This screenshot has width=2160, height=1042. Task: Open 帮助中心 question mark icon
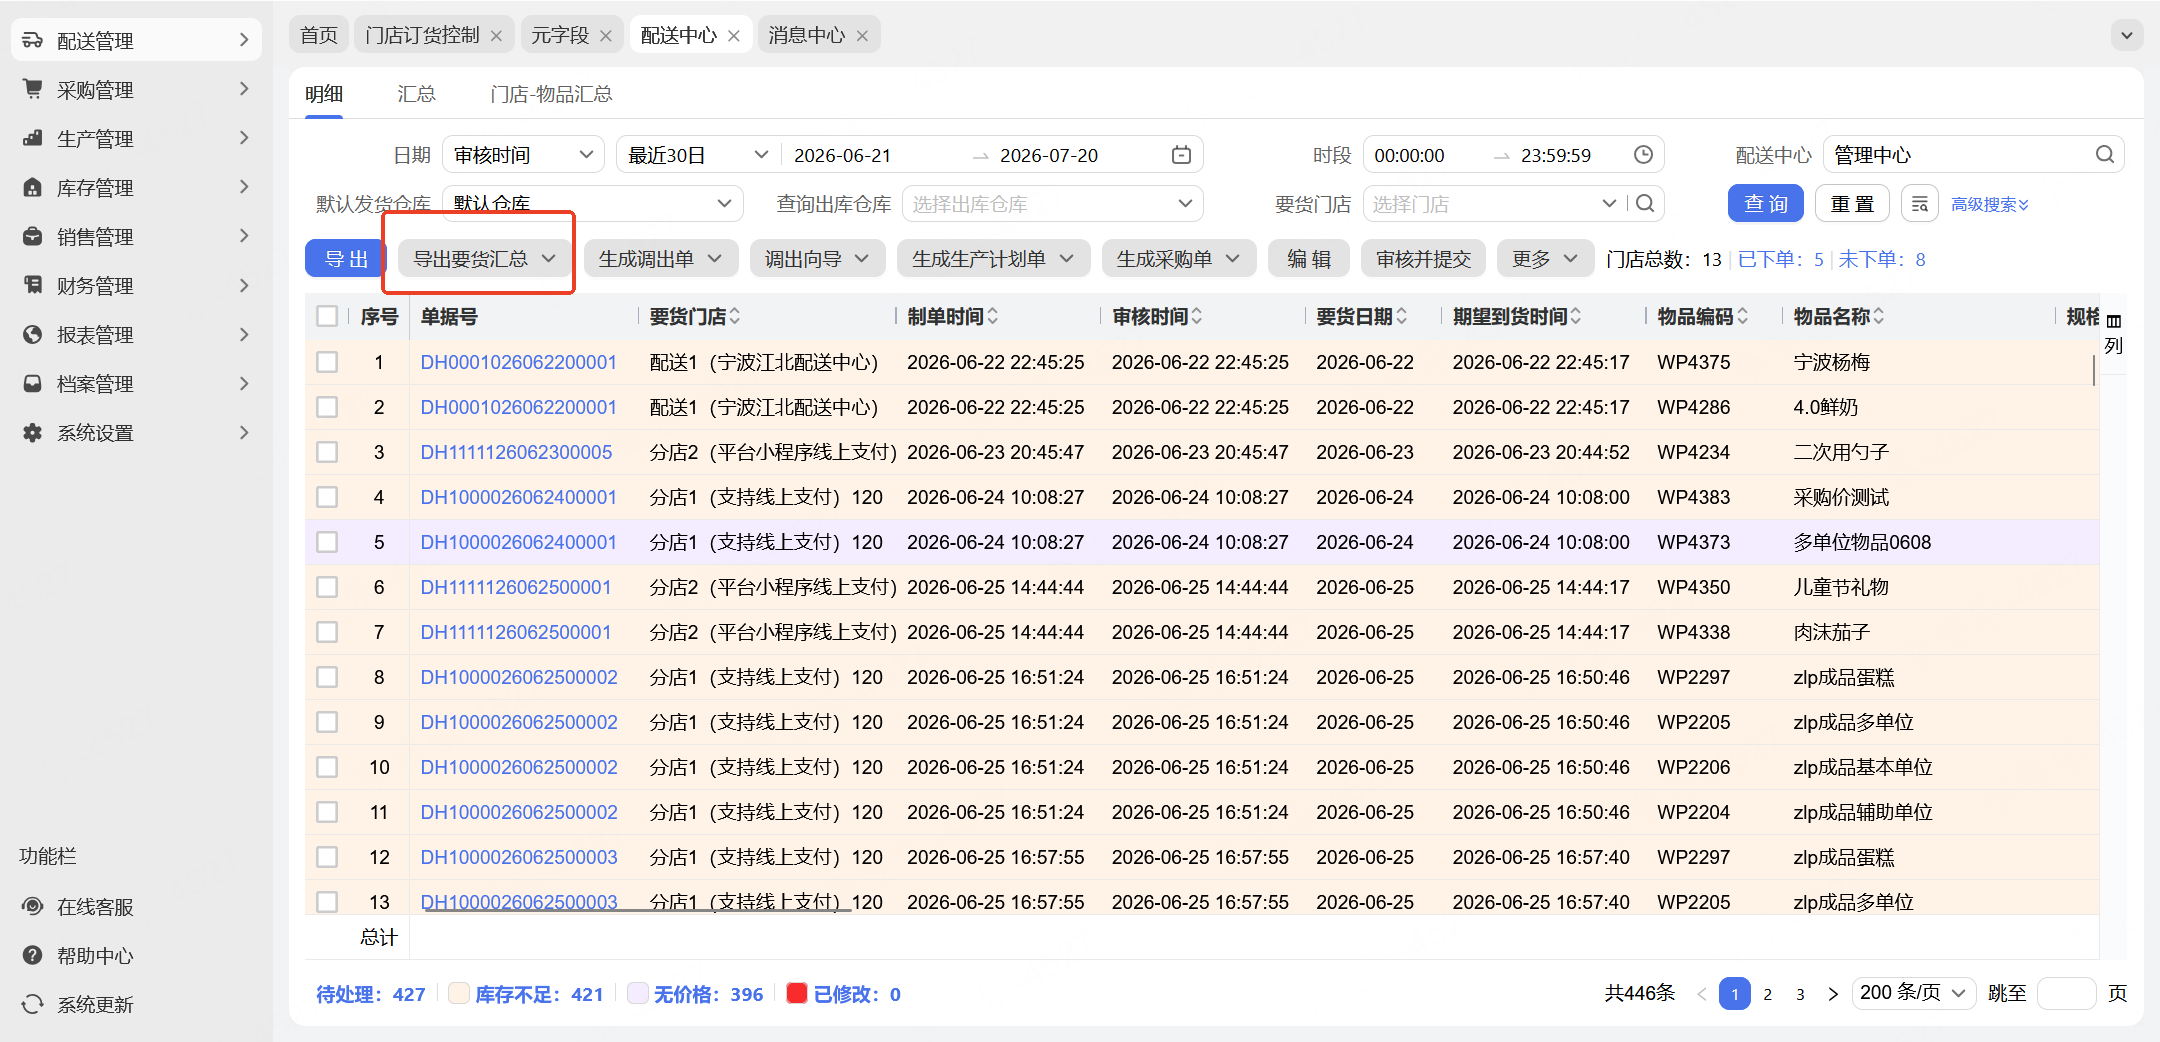33,956
